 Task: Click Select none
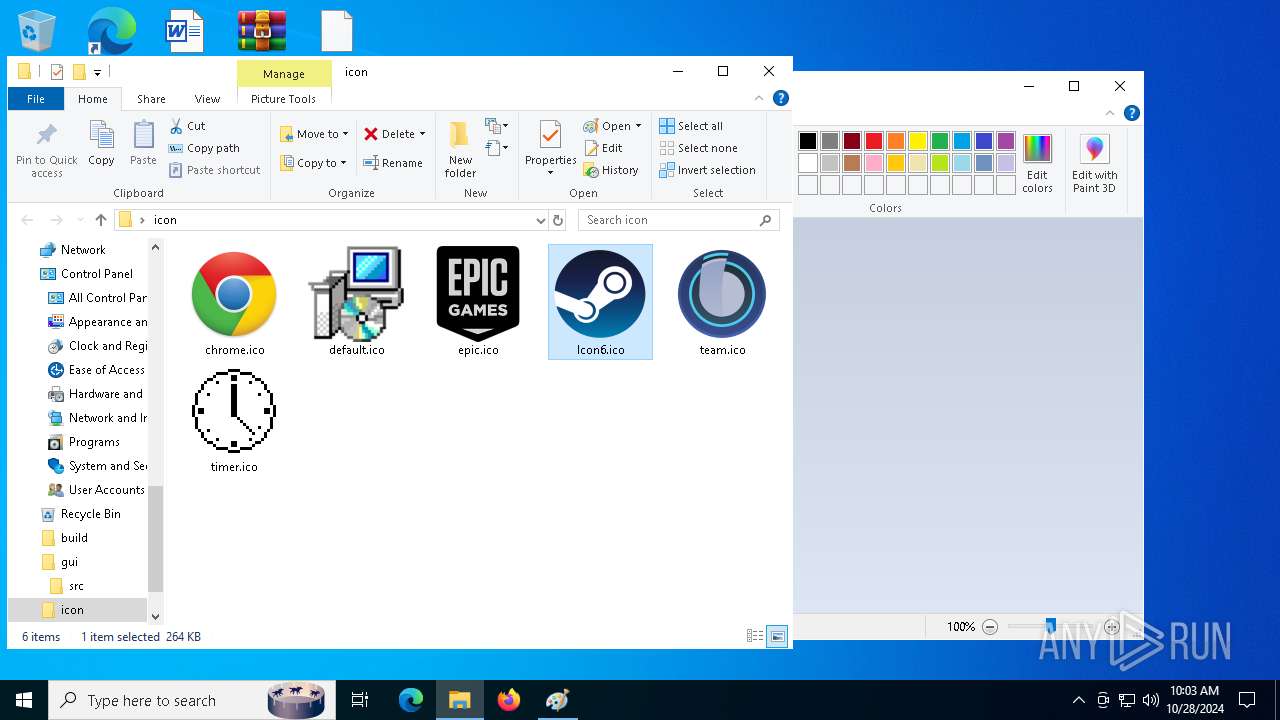coord(698,148)
